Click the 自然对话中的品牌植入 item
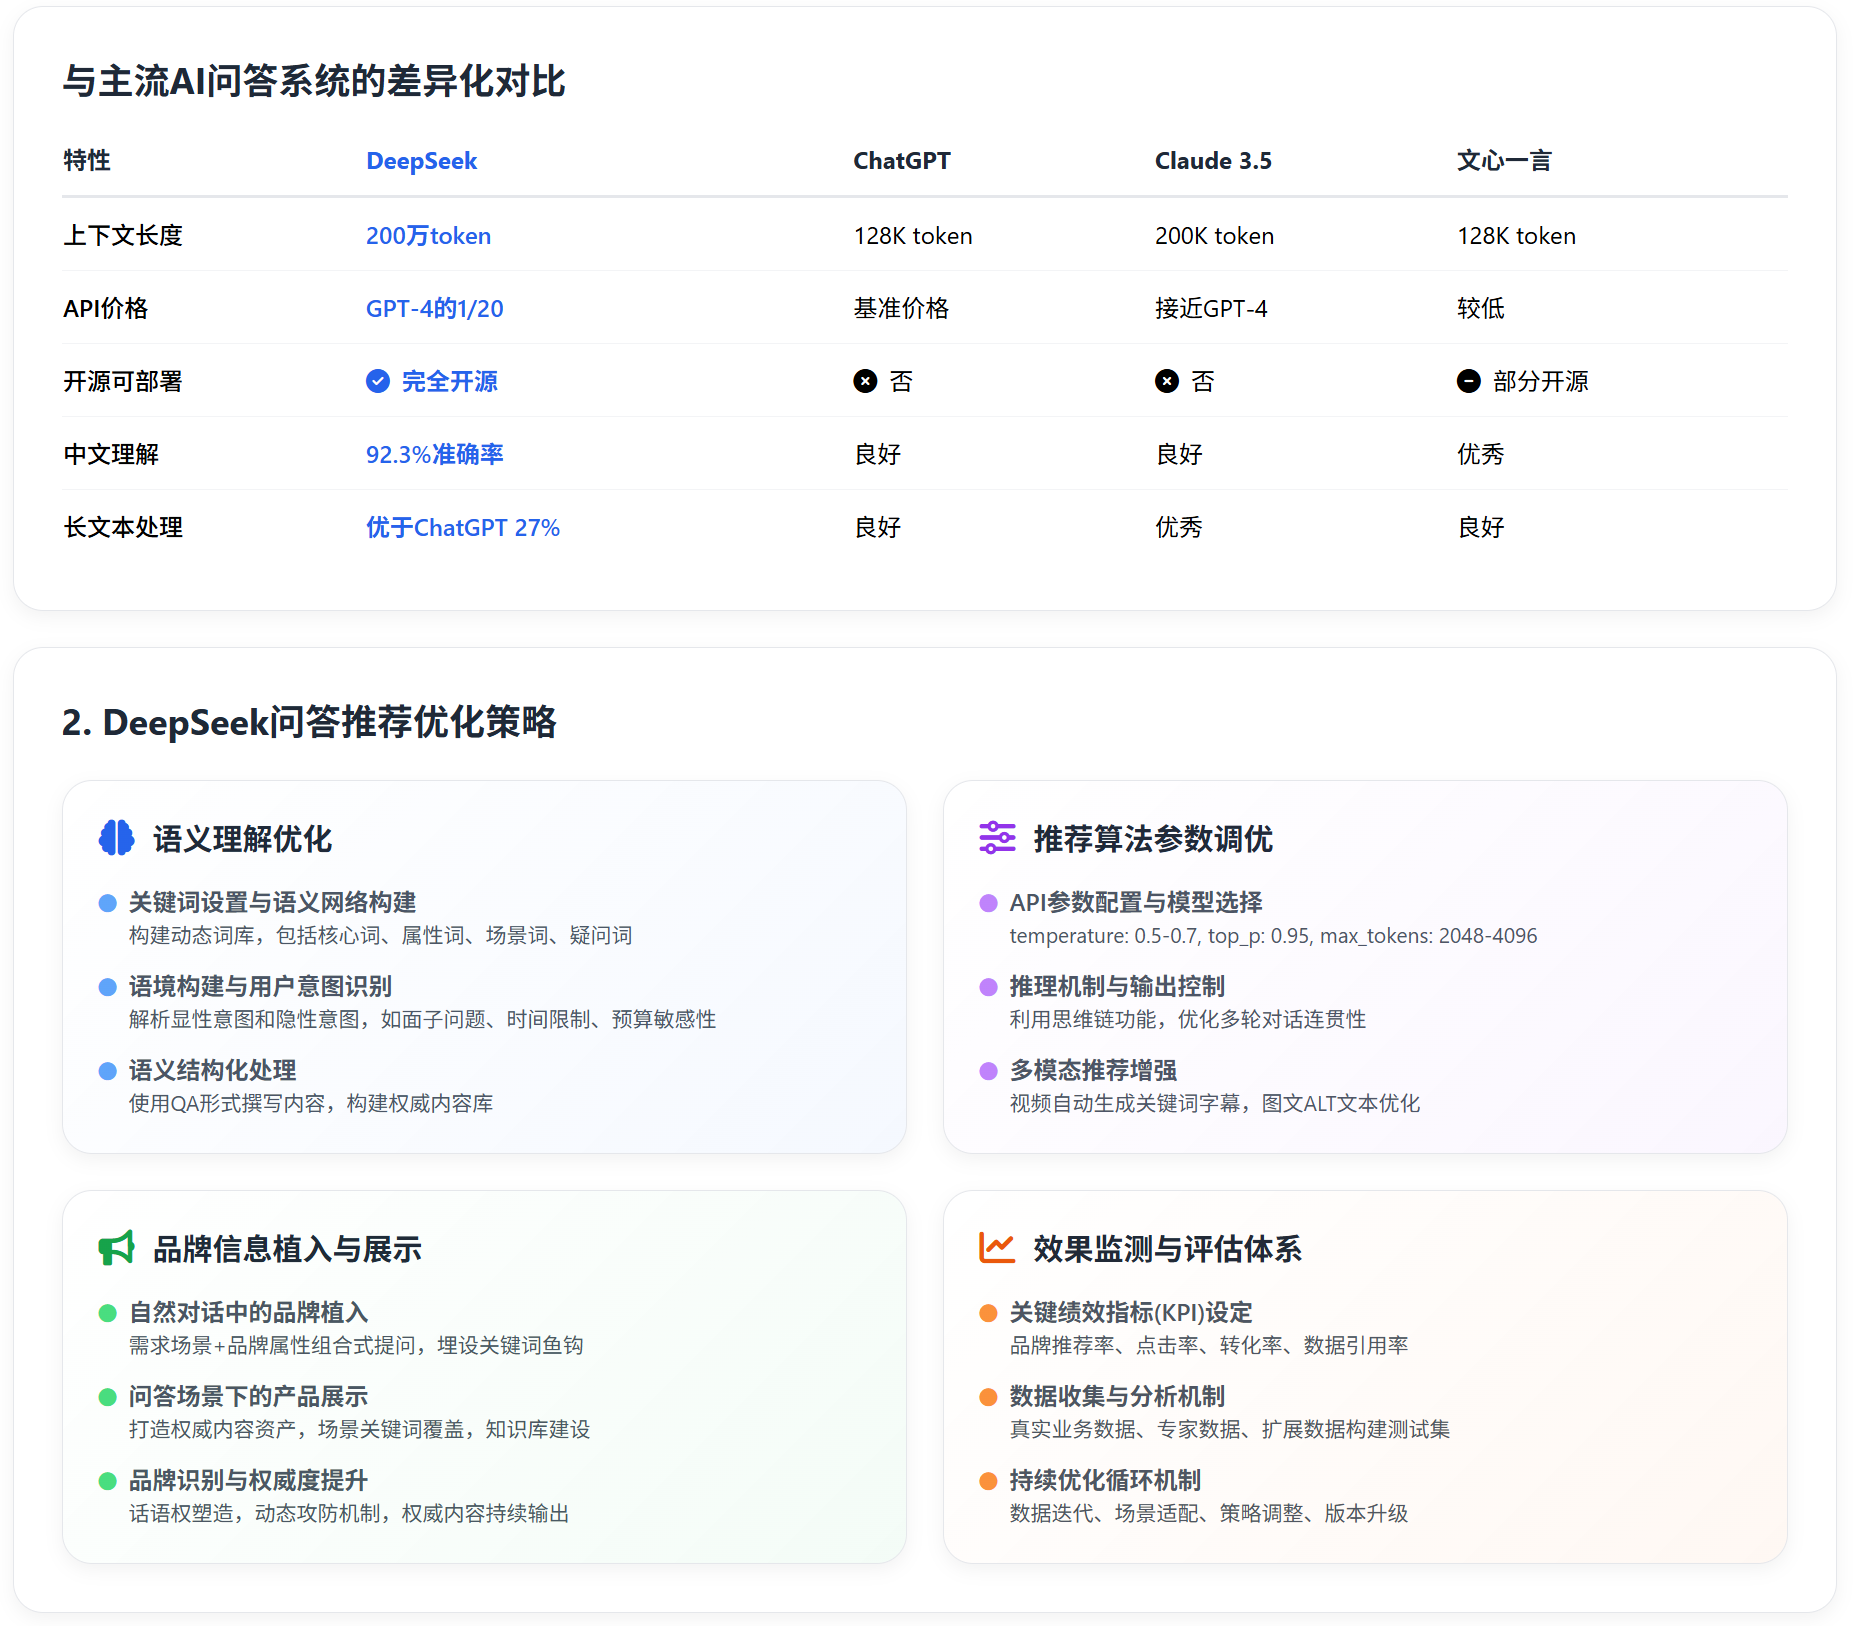 (x=248, y=1312)
